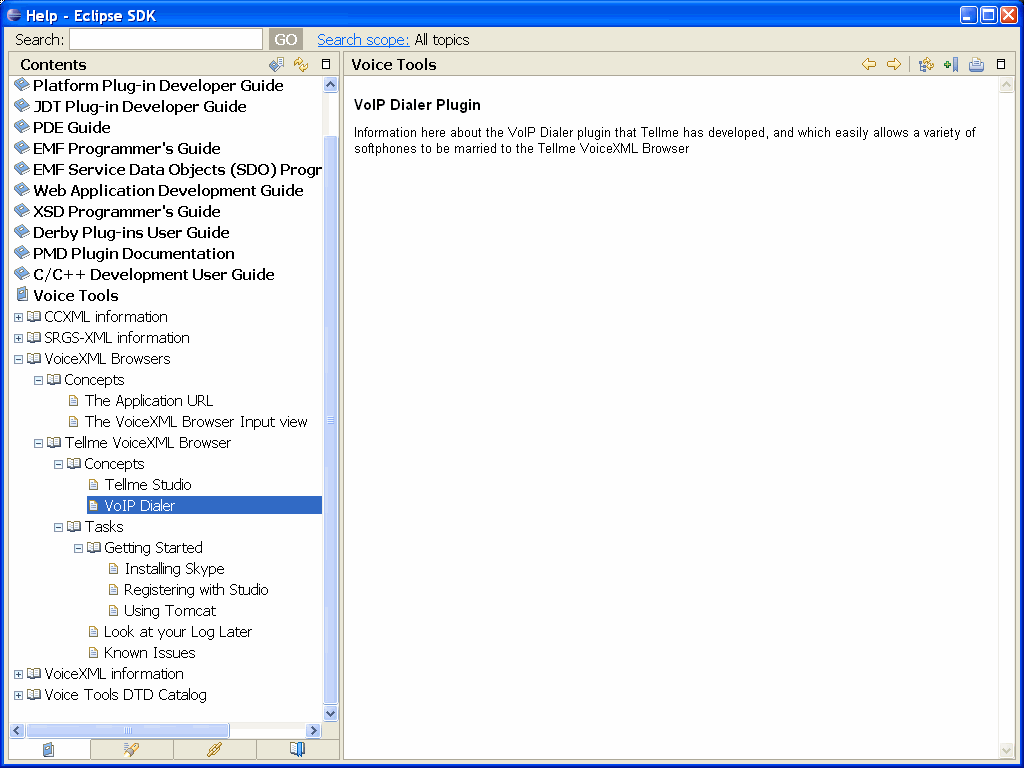Open C/C++ Development User Guide
Viewport: 1024px width, 768px height.
(153, 274)
